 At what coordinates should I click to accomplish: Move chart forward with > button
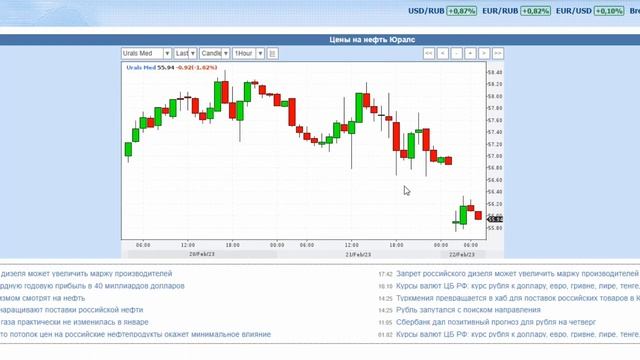[x=484, y=53]
